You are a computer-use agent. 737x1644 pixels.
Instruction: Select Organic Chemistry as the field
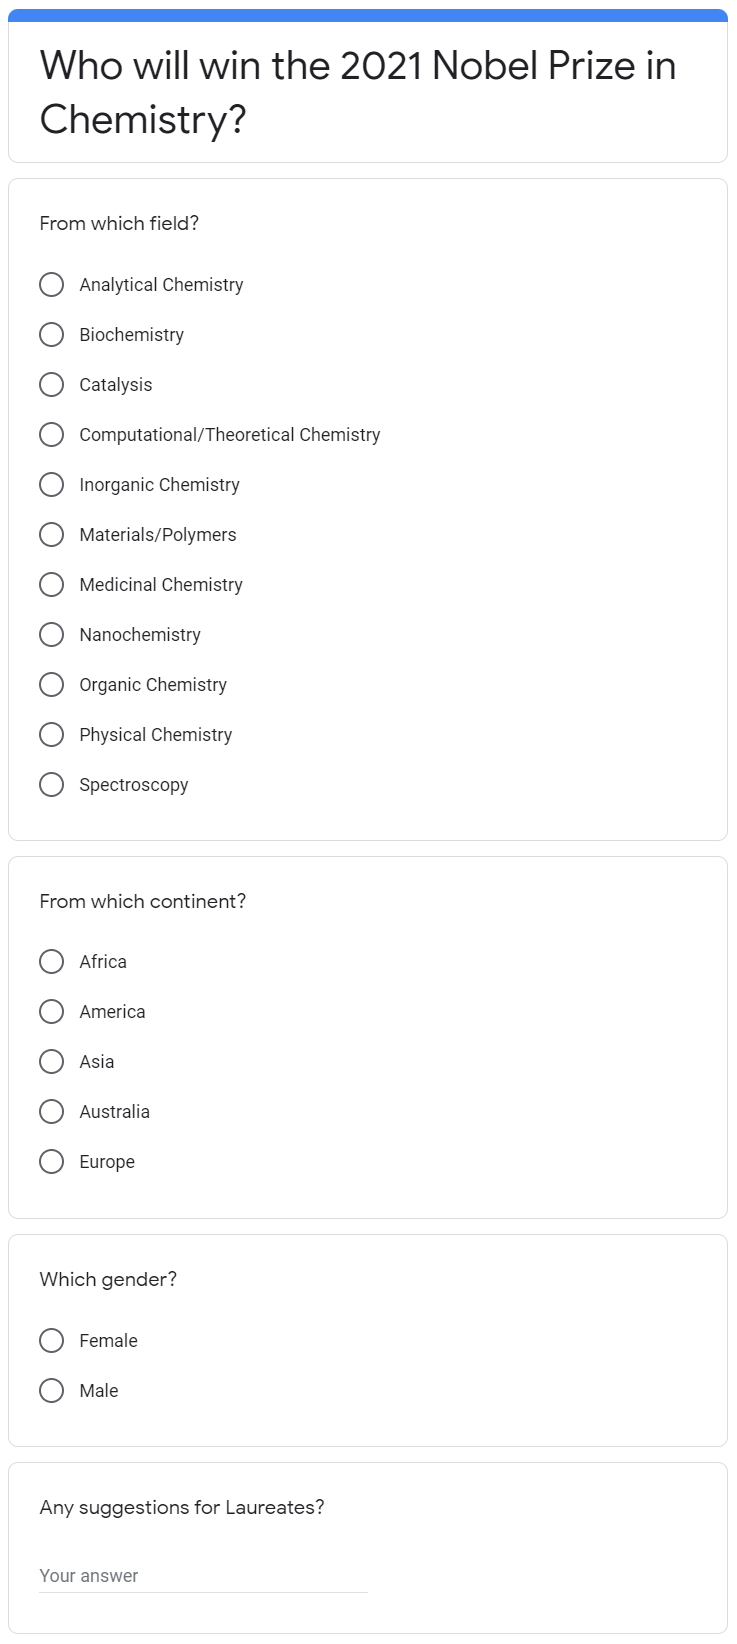click(x=52, y=685)
